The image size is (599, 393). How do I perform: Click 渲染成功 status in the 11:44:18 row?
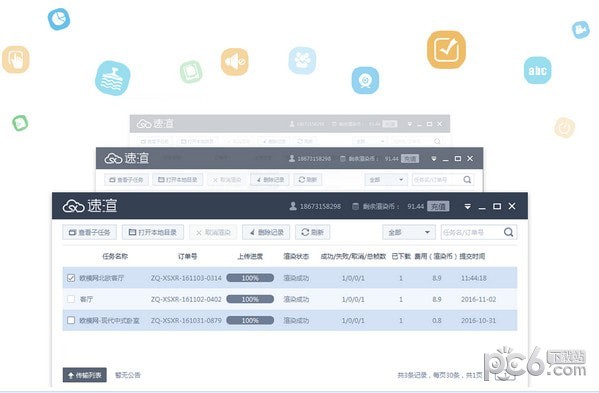(296, 278)
